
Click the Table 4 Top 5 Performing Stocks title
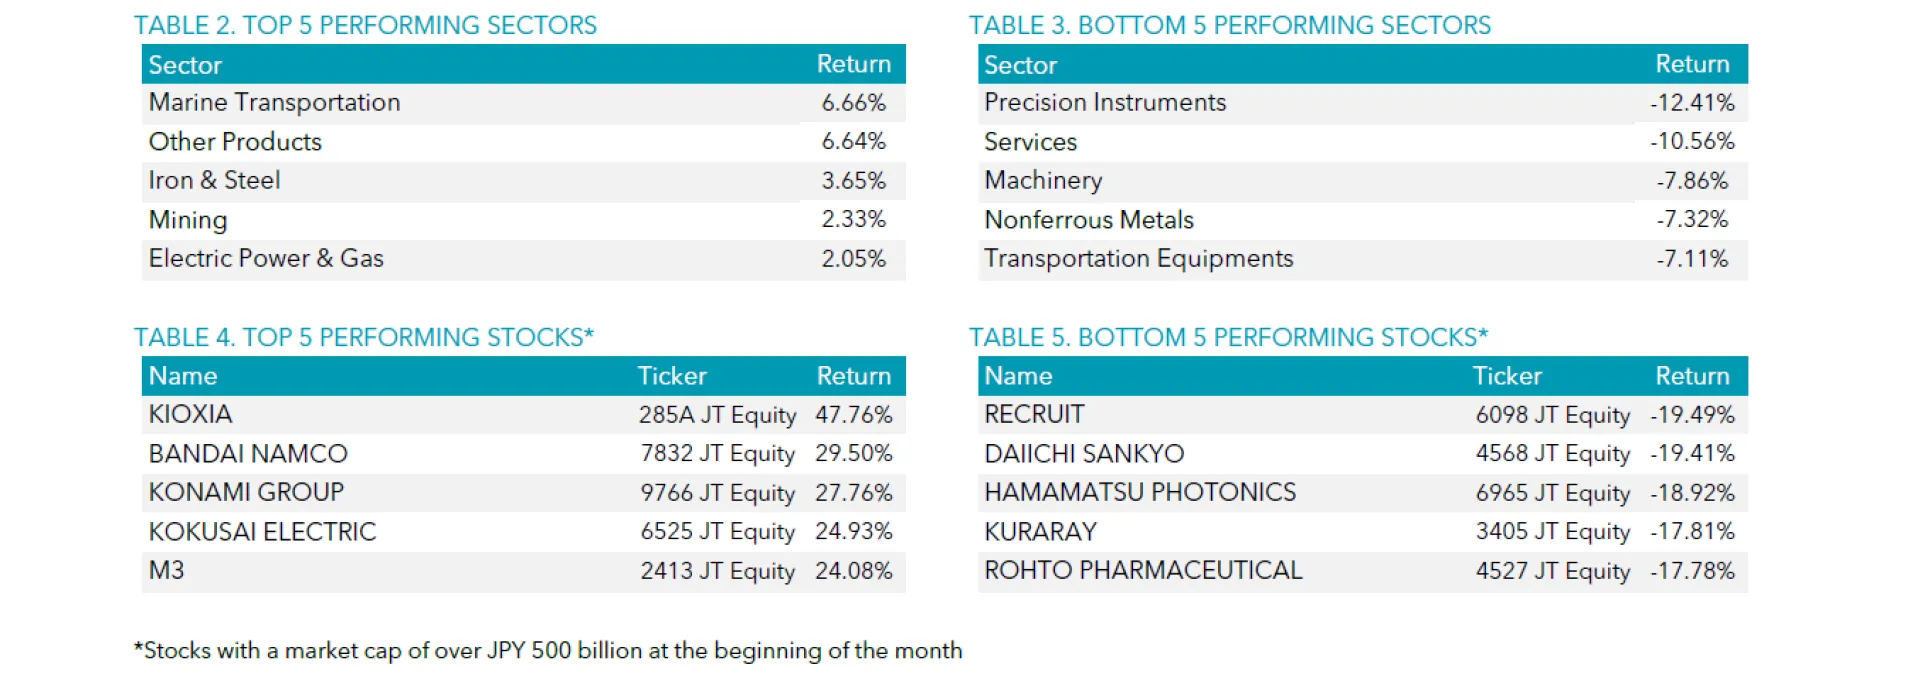coord(363,337)
